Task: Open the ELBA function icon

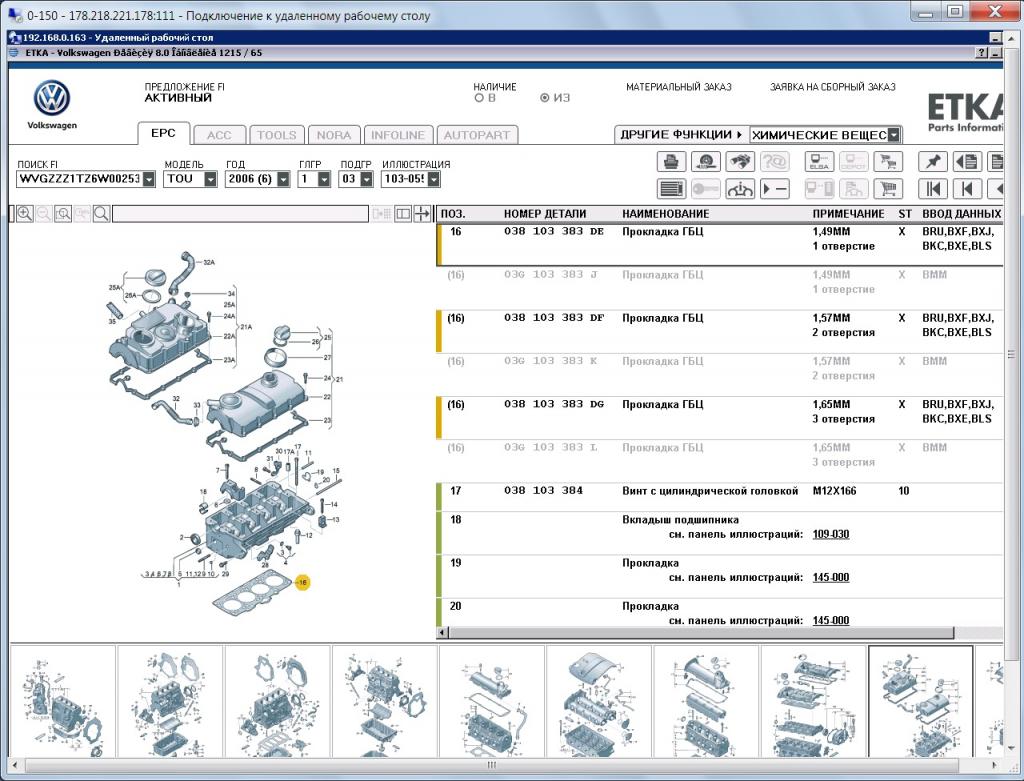Action: [819, 161]
